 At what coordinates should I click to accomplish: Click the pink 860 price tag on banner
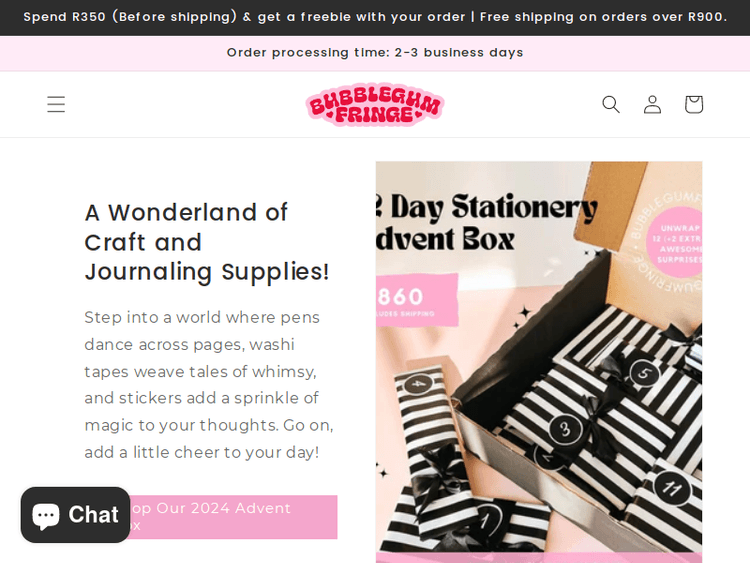click(417, 300)
